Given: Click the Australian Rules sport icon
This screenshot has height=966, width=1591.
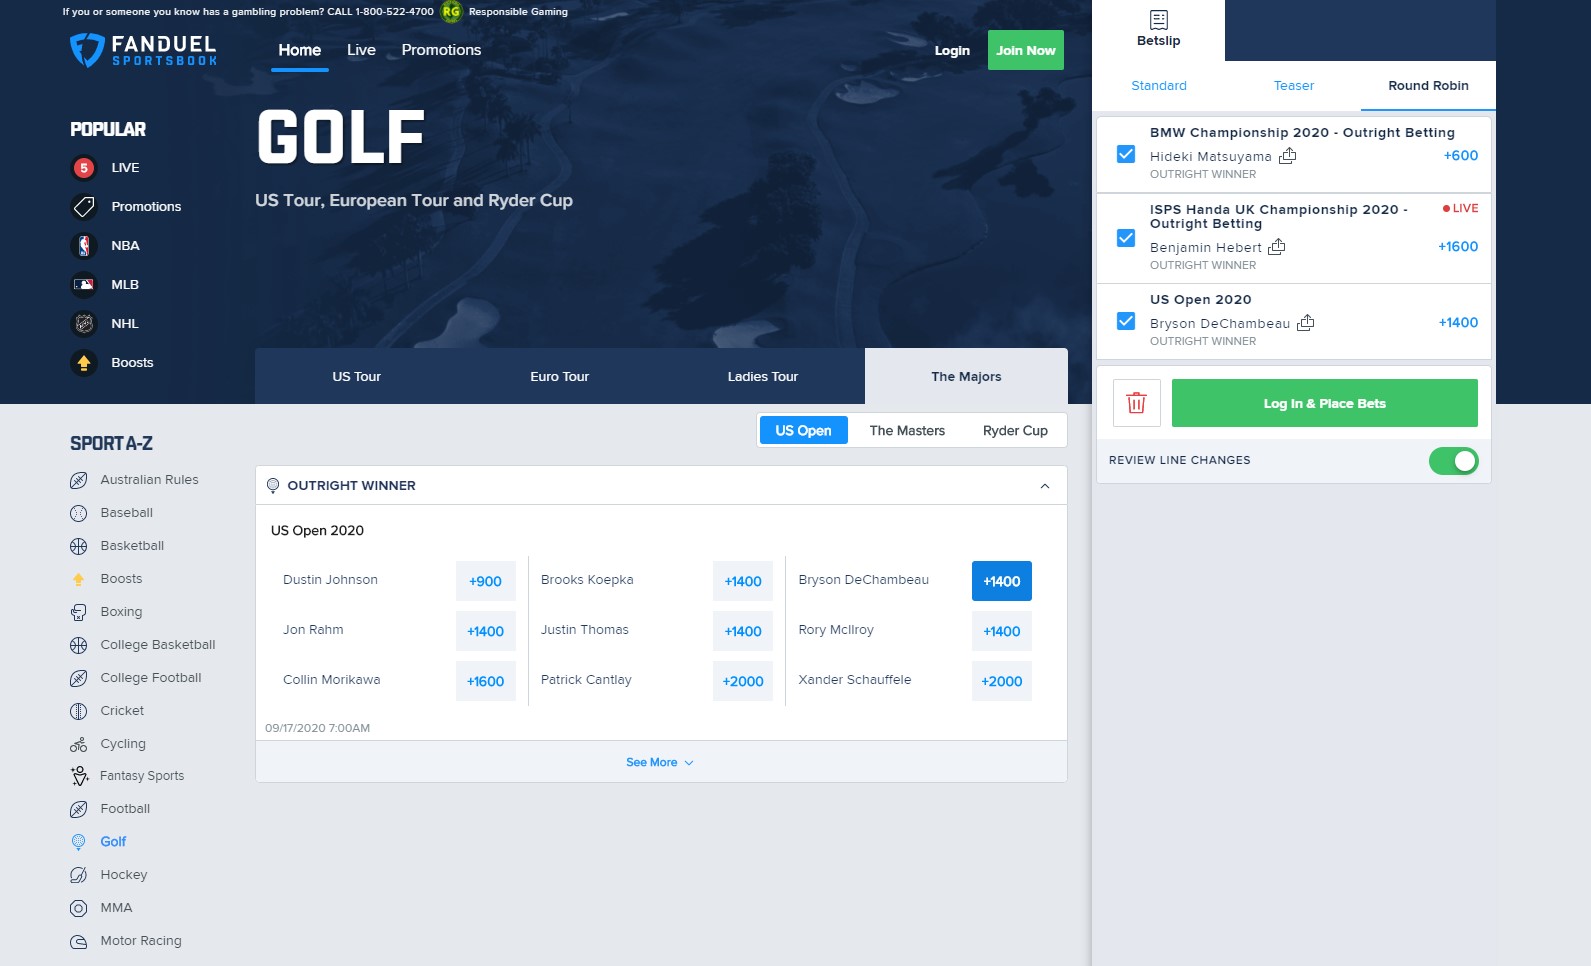Looking at the screenshot, I should pos(79,480).
